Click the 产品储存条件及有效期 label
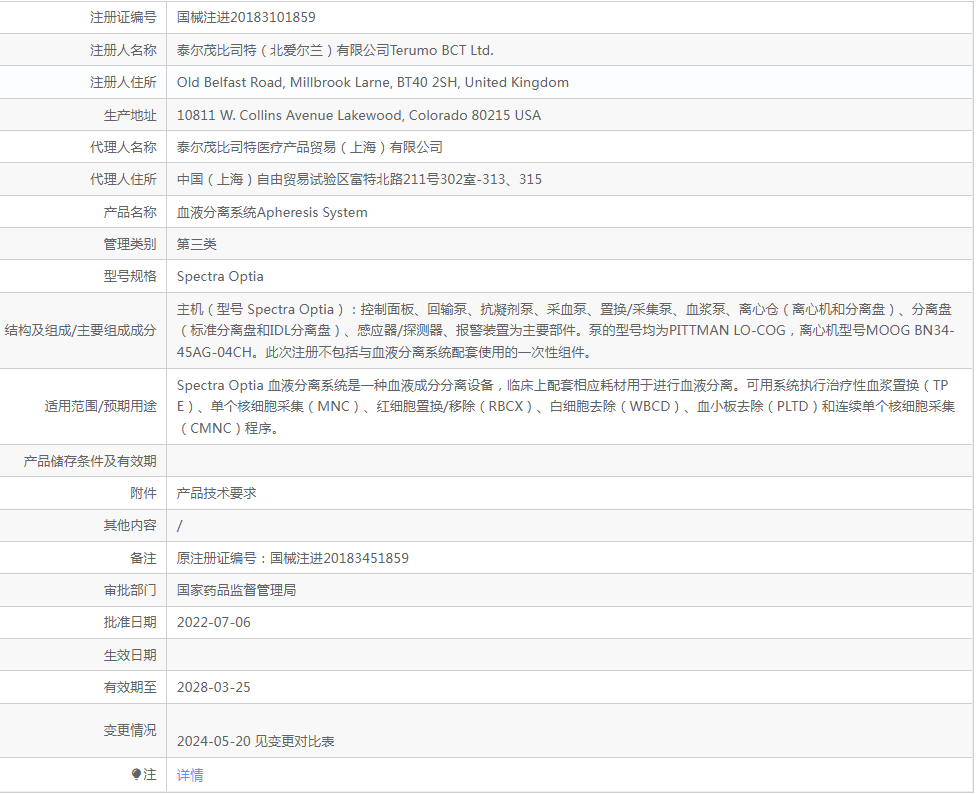Viewport: 980px width, 794px height. [90, 461]
